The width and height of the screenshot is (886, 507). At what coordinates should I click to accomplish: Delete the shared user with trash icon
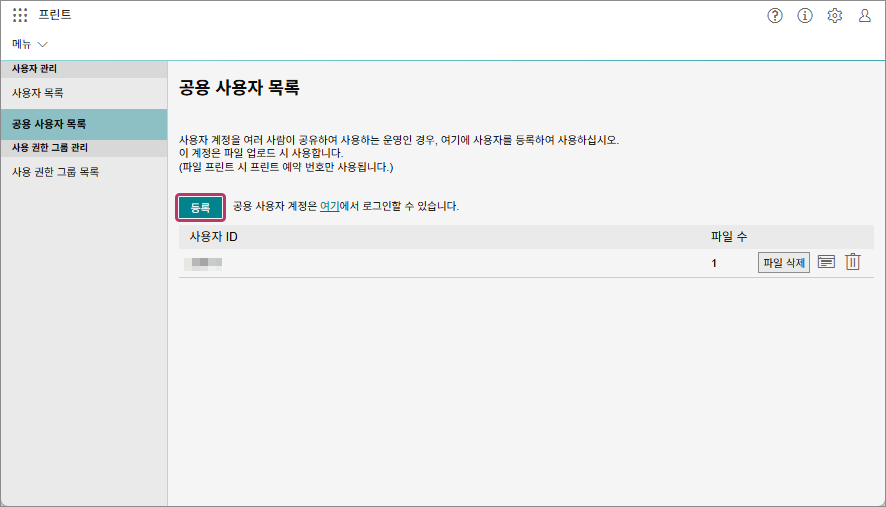[x=853, y=262]
